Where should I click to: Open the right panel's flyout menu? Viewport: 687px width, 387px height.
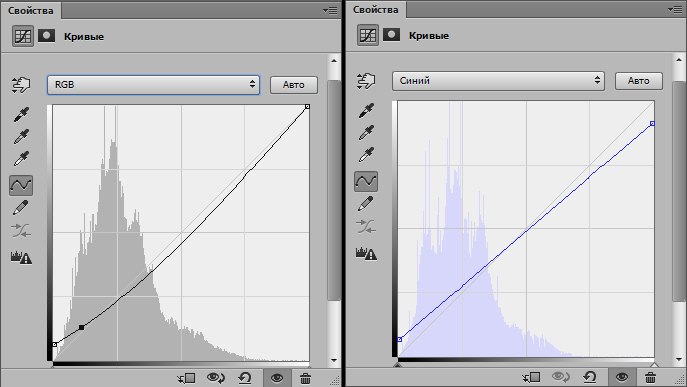click(x=675, y=10)
